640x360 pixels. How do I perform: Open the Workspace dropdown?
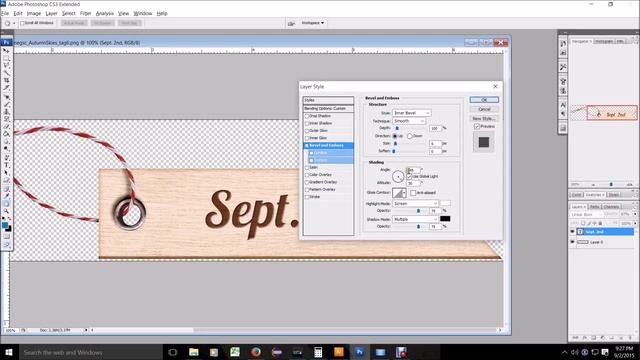(x=313, y=23)
